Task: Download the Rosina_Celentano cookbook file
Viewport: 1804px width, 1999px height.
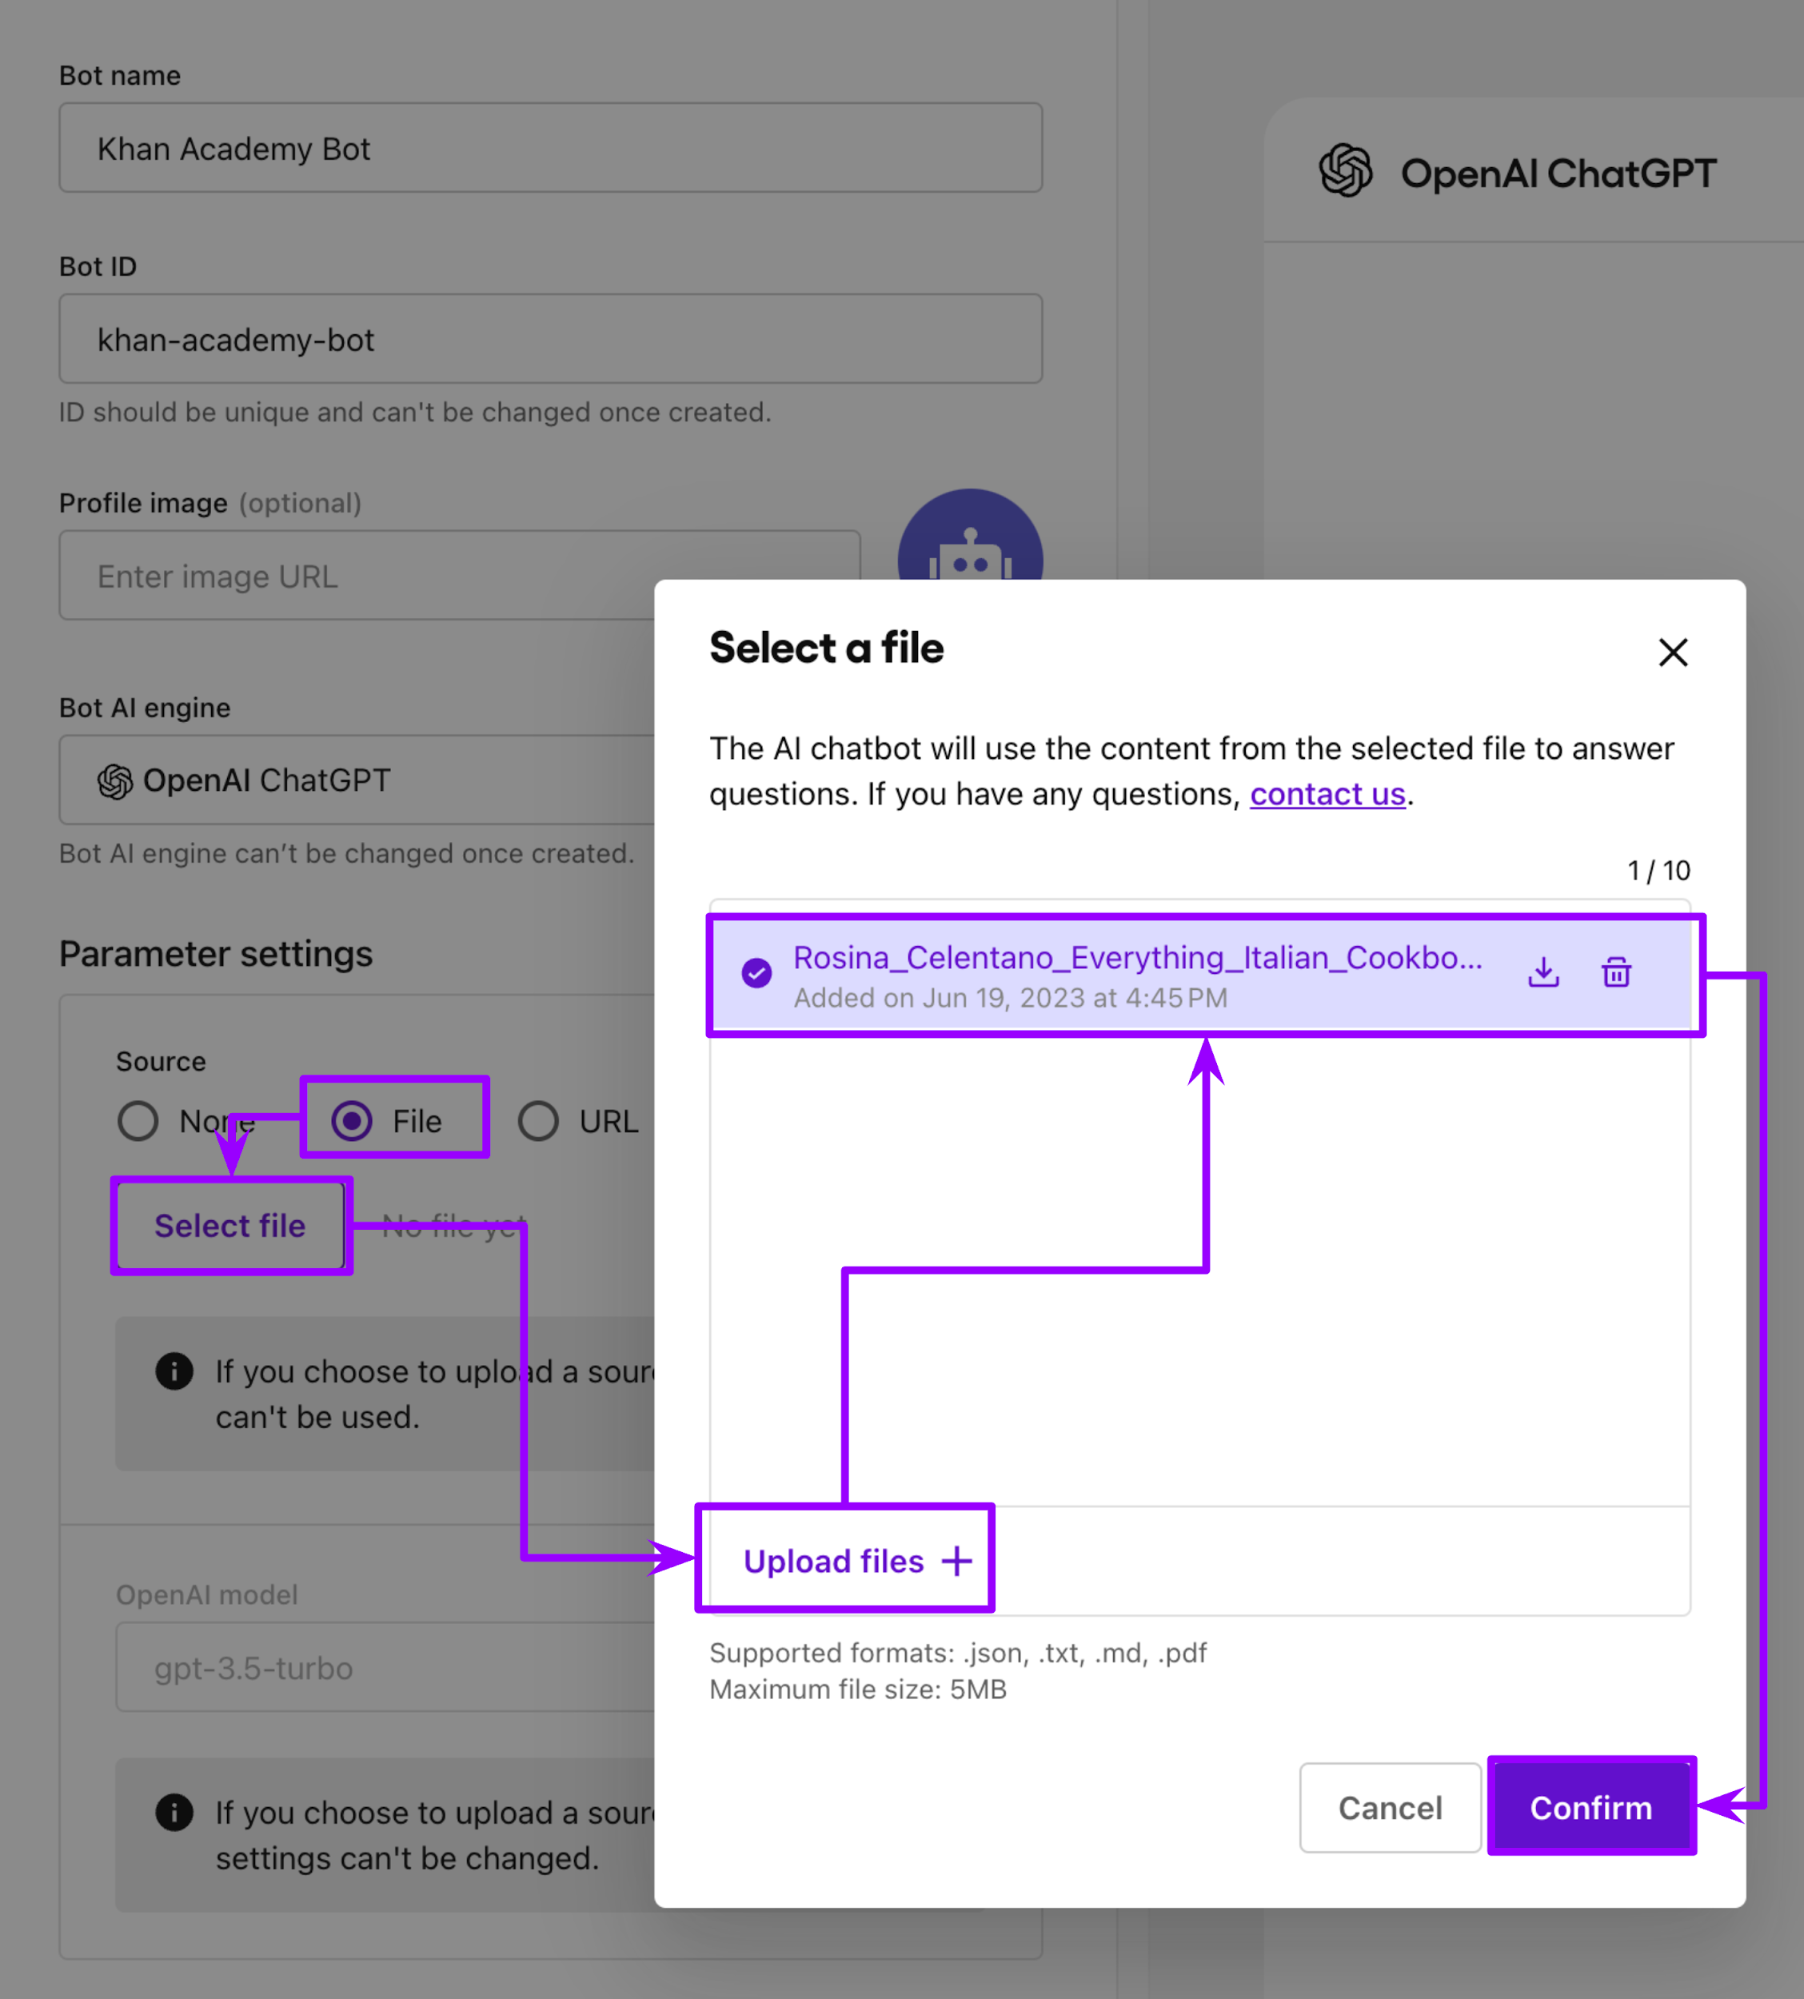Action: click(1543, 971)
